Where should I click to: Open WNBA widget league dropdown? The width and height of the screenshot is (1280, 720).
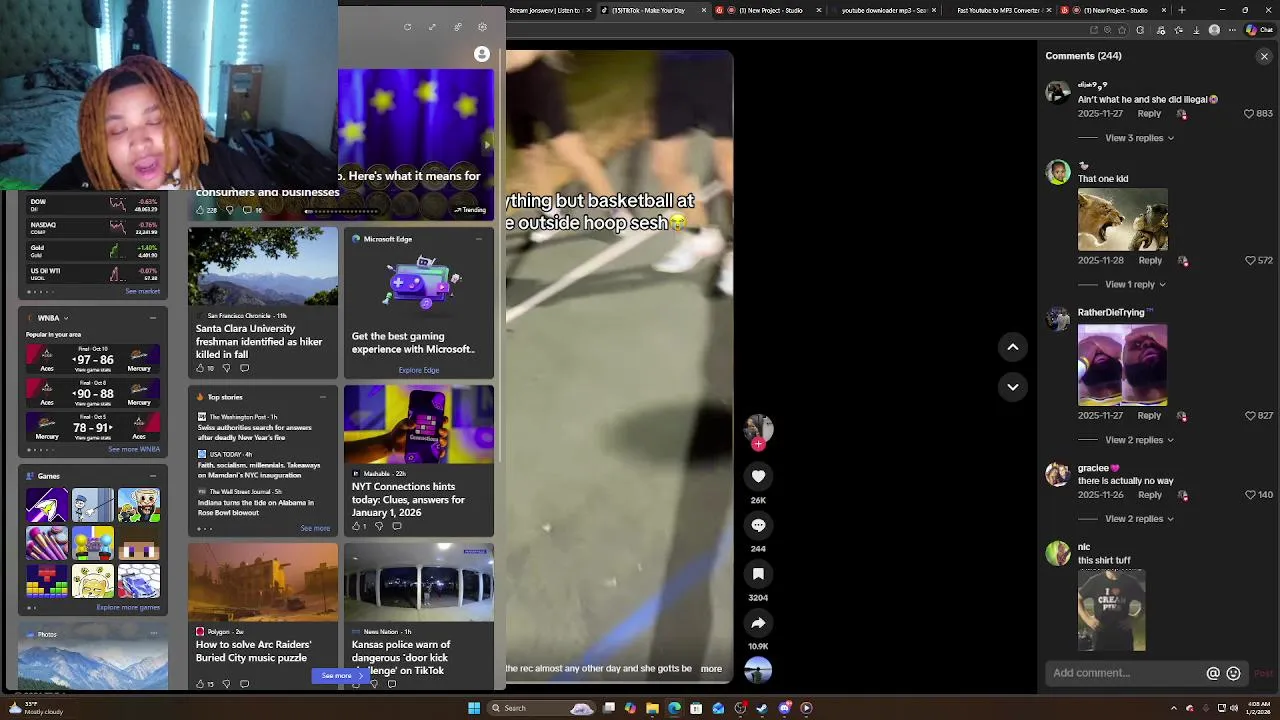(x=66, y=318)
